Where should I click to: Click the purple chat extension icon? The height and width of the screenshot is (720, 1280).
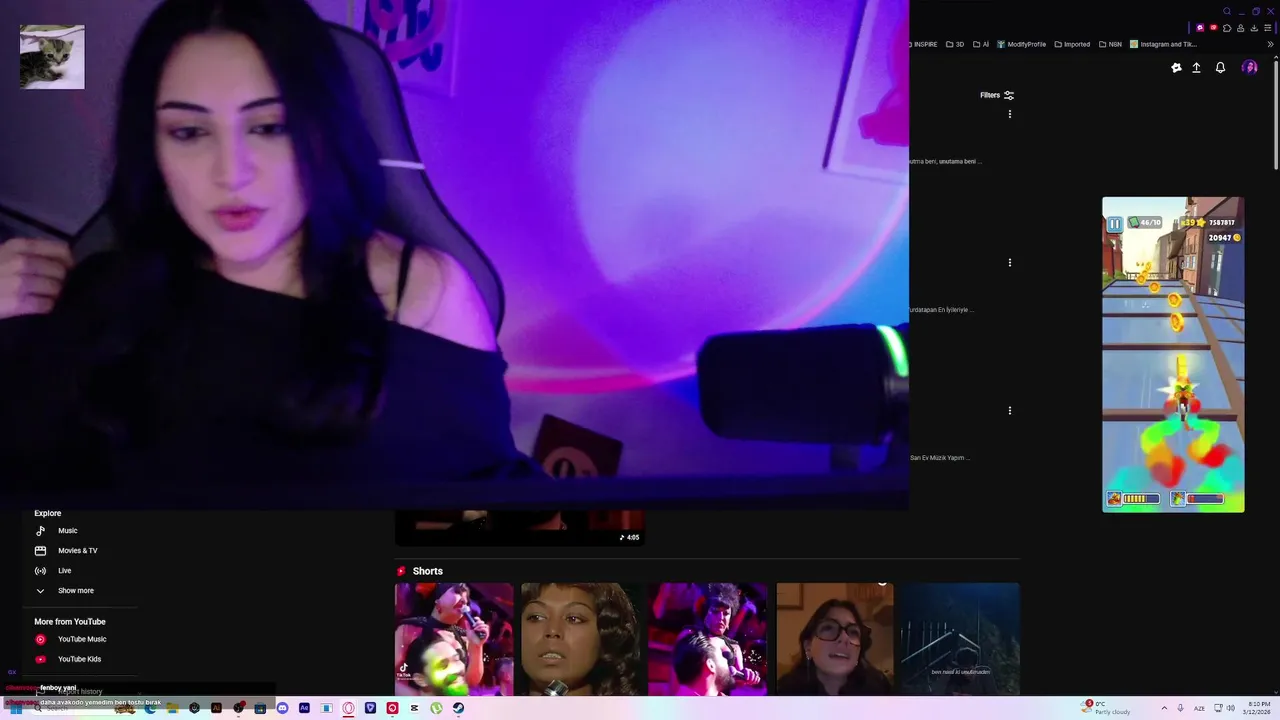point(1200,28)
